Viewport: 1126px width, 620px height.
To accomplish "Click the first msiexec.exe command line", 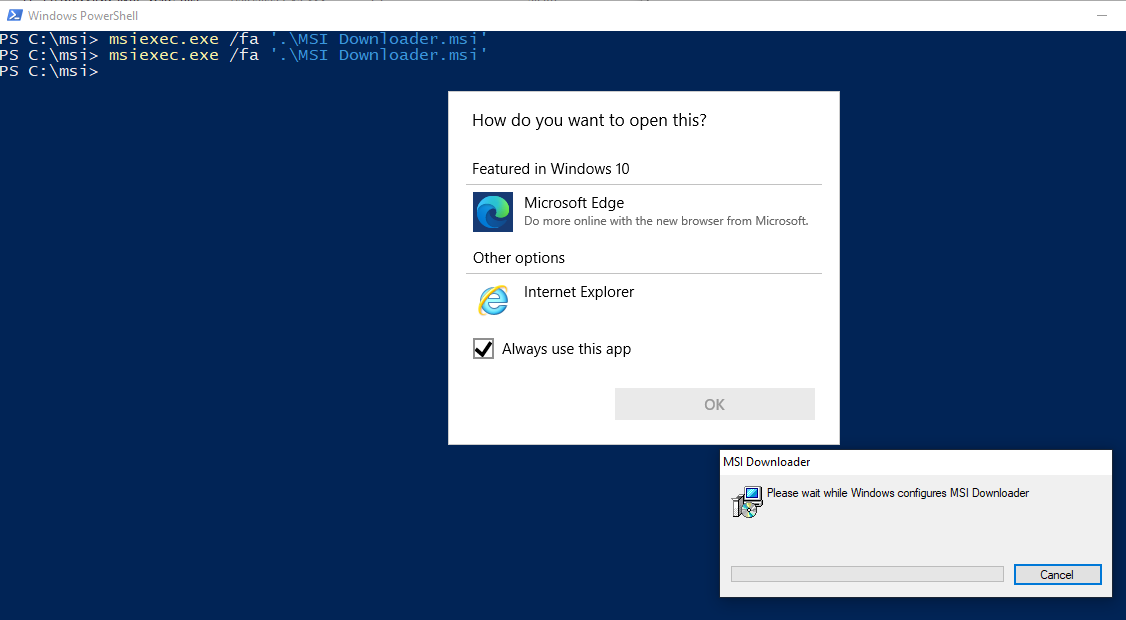I will 245,39.
